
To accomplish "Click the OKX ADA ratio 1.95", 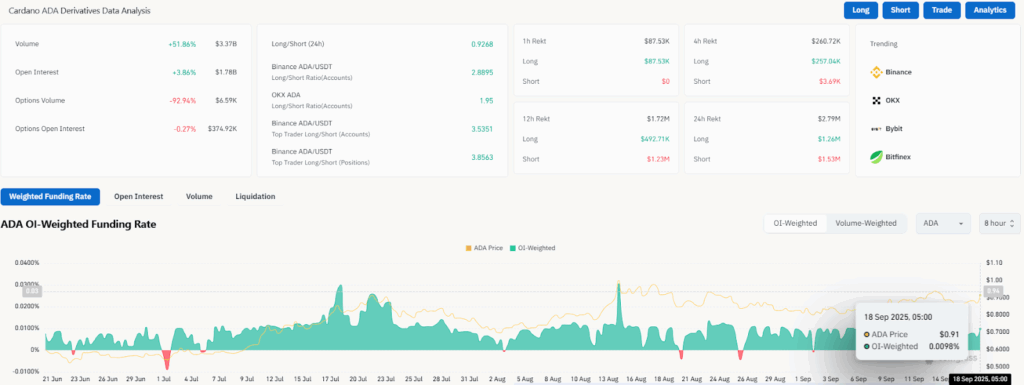I will pyautogui.click(x=487, y=100).
